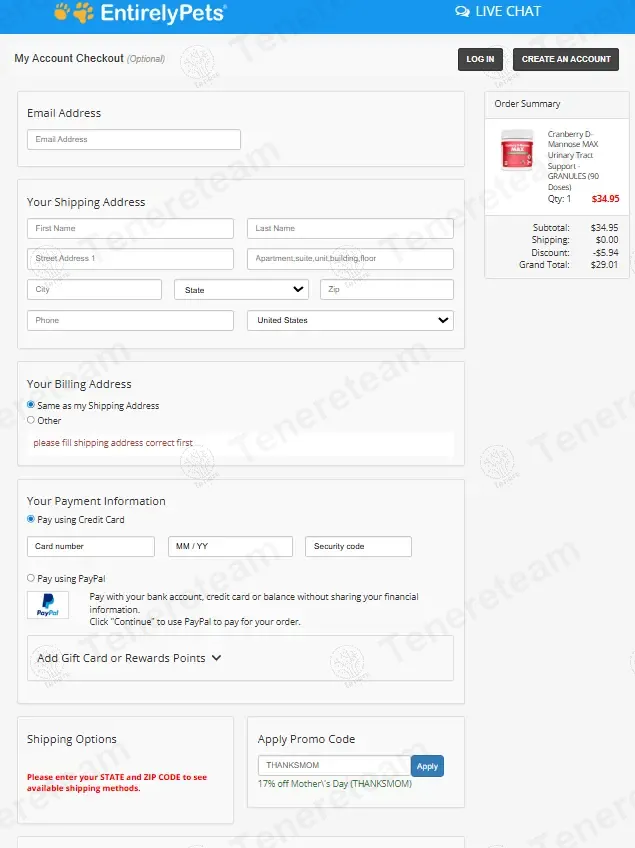Click the Last Name field
The width and height of the screenshot is (635, 848).
point(350,228)
